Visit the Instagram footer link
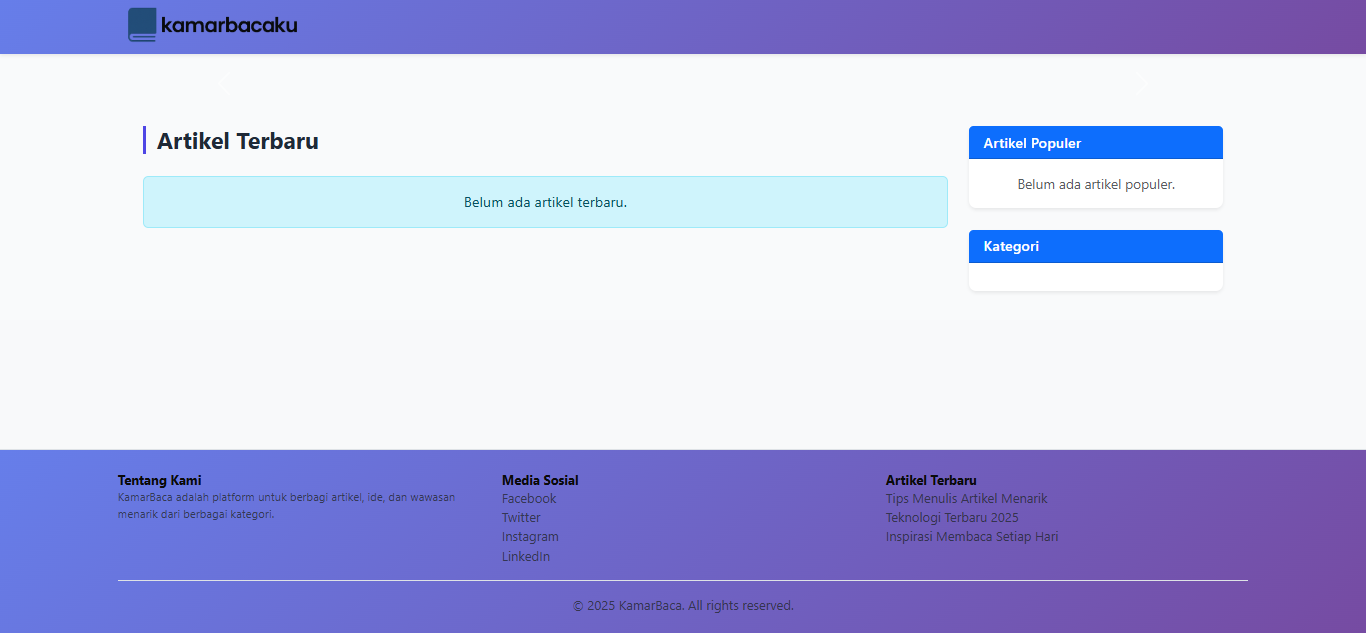This screenshot has width=1366, height=633. 530,537
